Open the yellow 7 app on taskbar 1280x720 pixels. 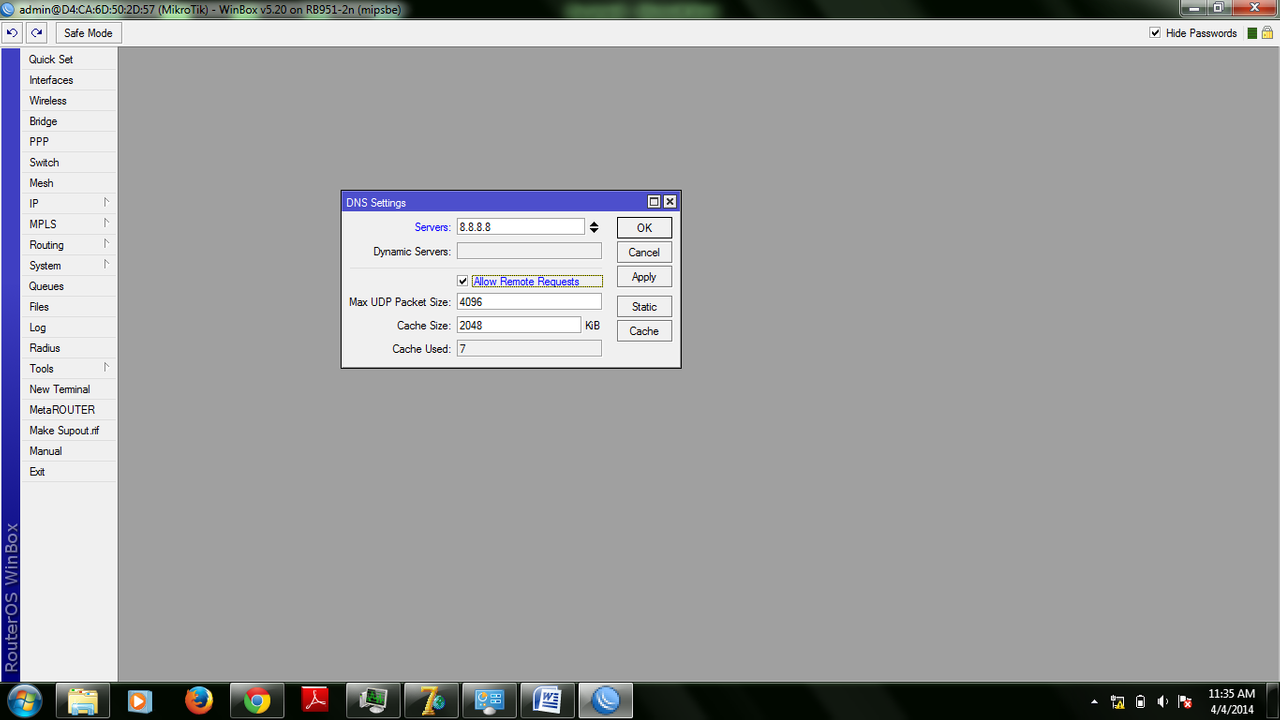pos(432,702)
